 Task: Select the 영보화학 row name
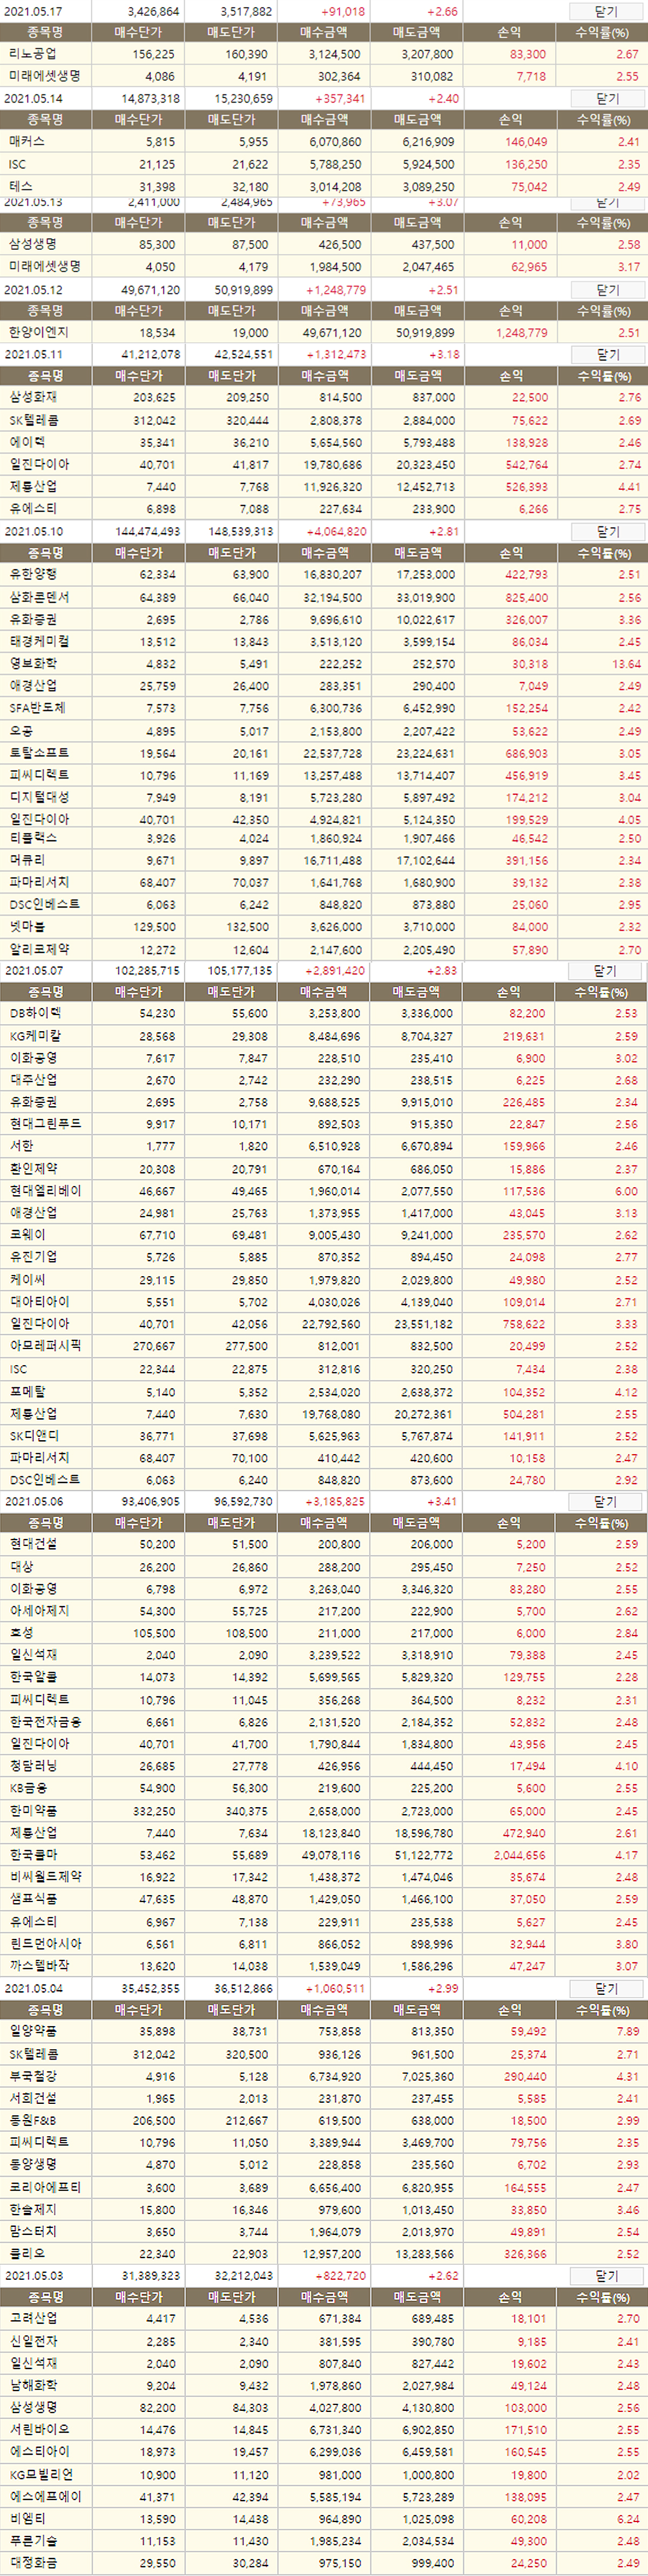pos(32,663)
